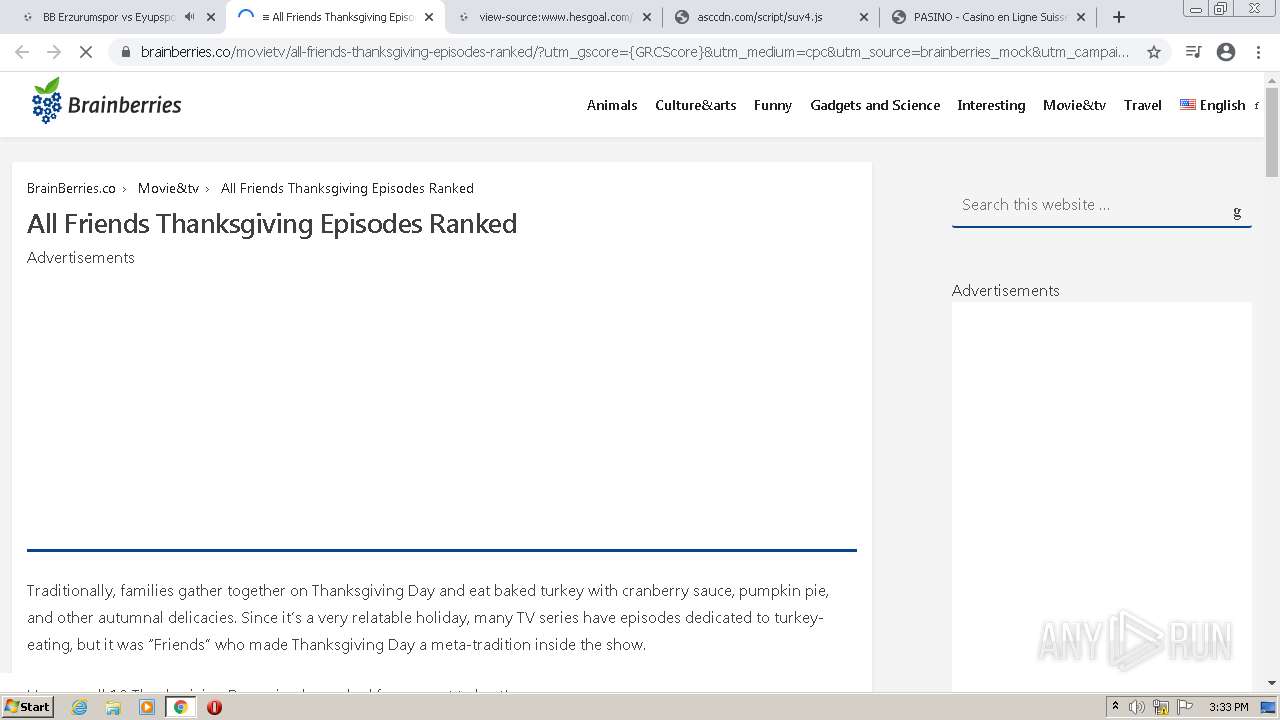Close the asccdn.com script tab
The image size is (1280, 720).
pyautogui.click(x=864, y=17)
